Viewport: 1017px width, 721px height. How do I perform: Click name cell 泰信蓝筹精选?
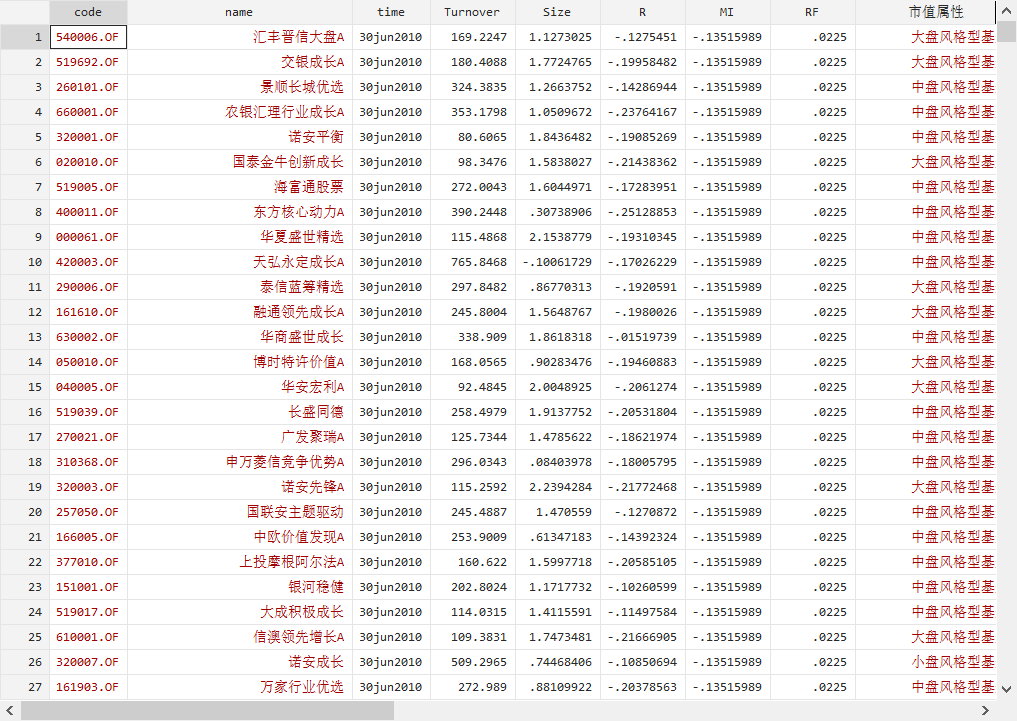(x=239, y=287)
